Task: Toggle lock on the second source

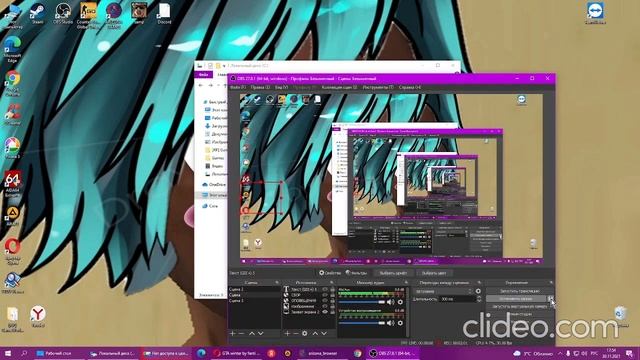Action: 332,295
